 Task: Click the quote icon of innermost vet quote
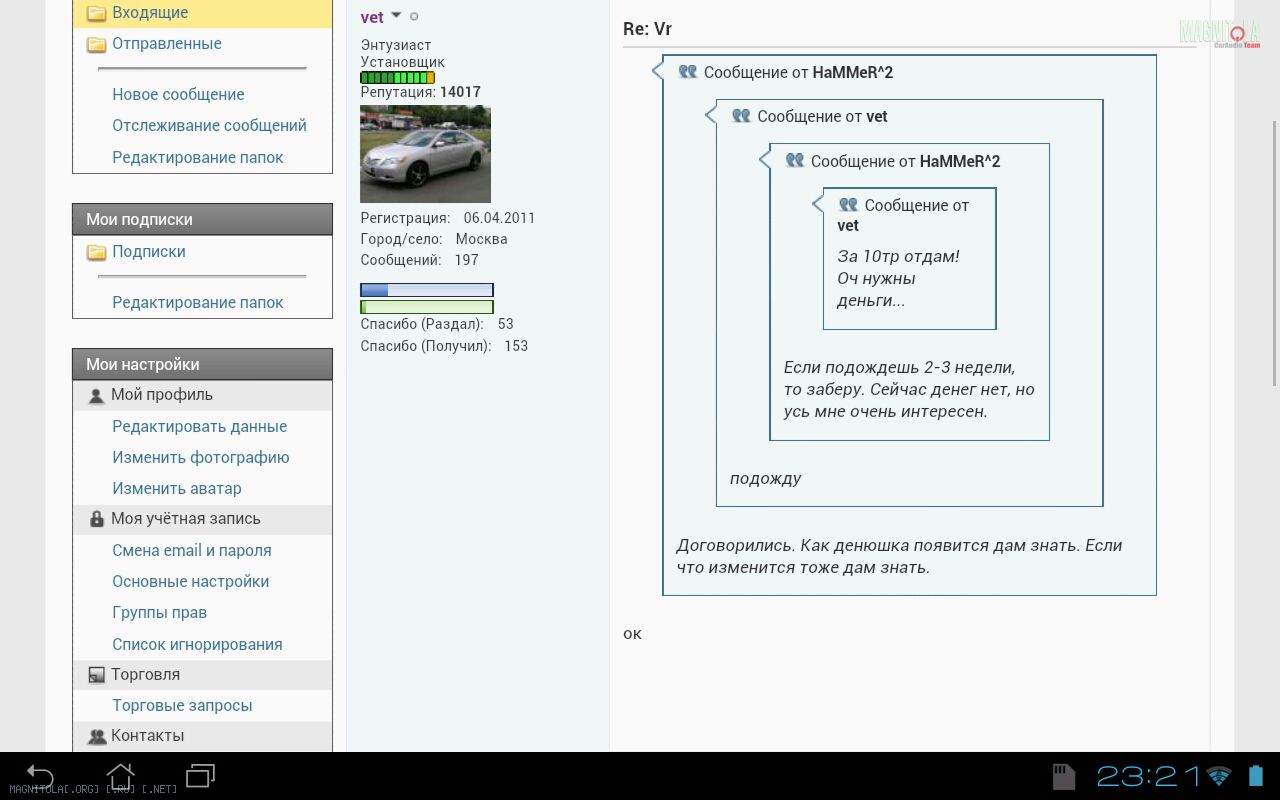coord(848,204)
